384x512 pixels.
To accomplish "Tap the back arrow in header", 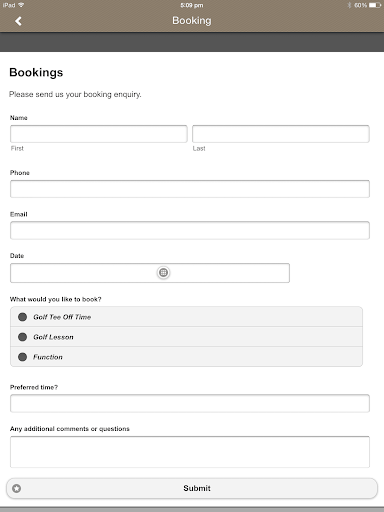I will point(18,21).
